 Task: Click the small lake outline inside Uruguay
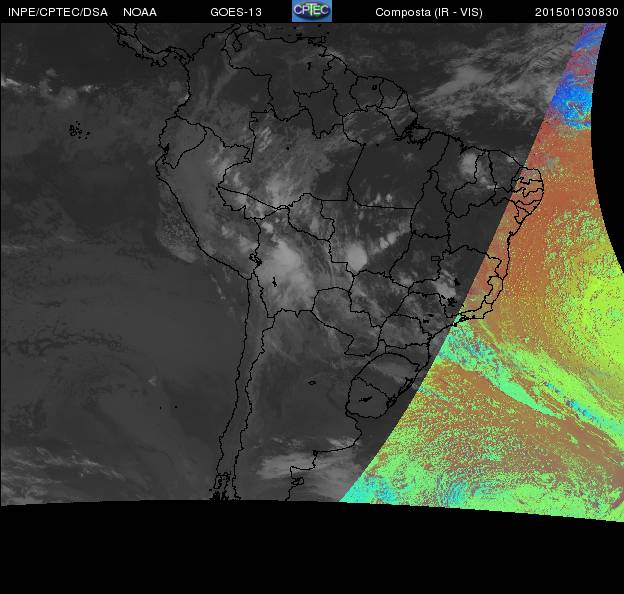tap(365, 399)
